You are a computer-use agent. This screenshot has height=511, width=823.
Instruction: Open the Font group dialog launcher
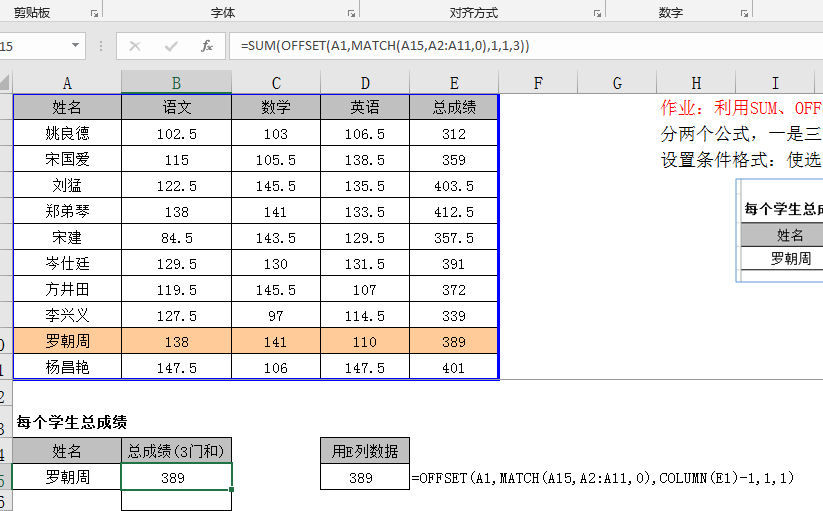[x=351, y=14]
